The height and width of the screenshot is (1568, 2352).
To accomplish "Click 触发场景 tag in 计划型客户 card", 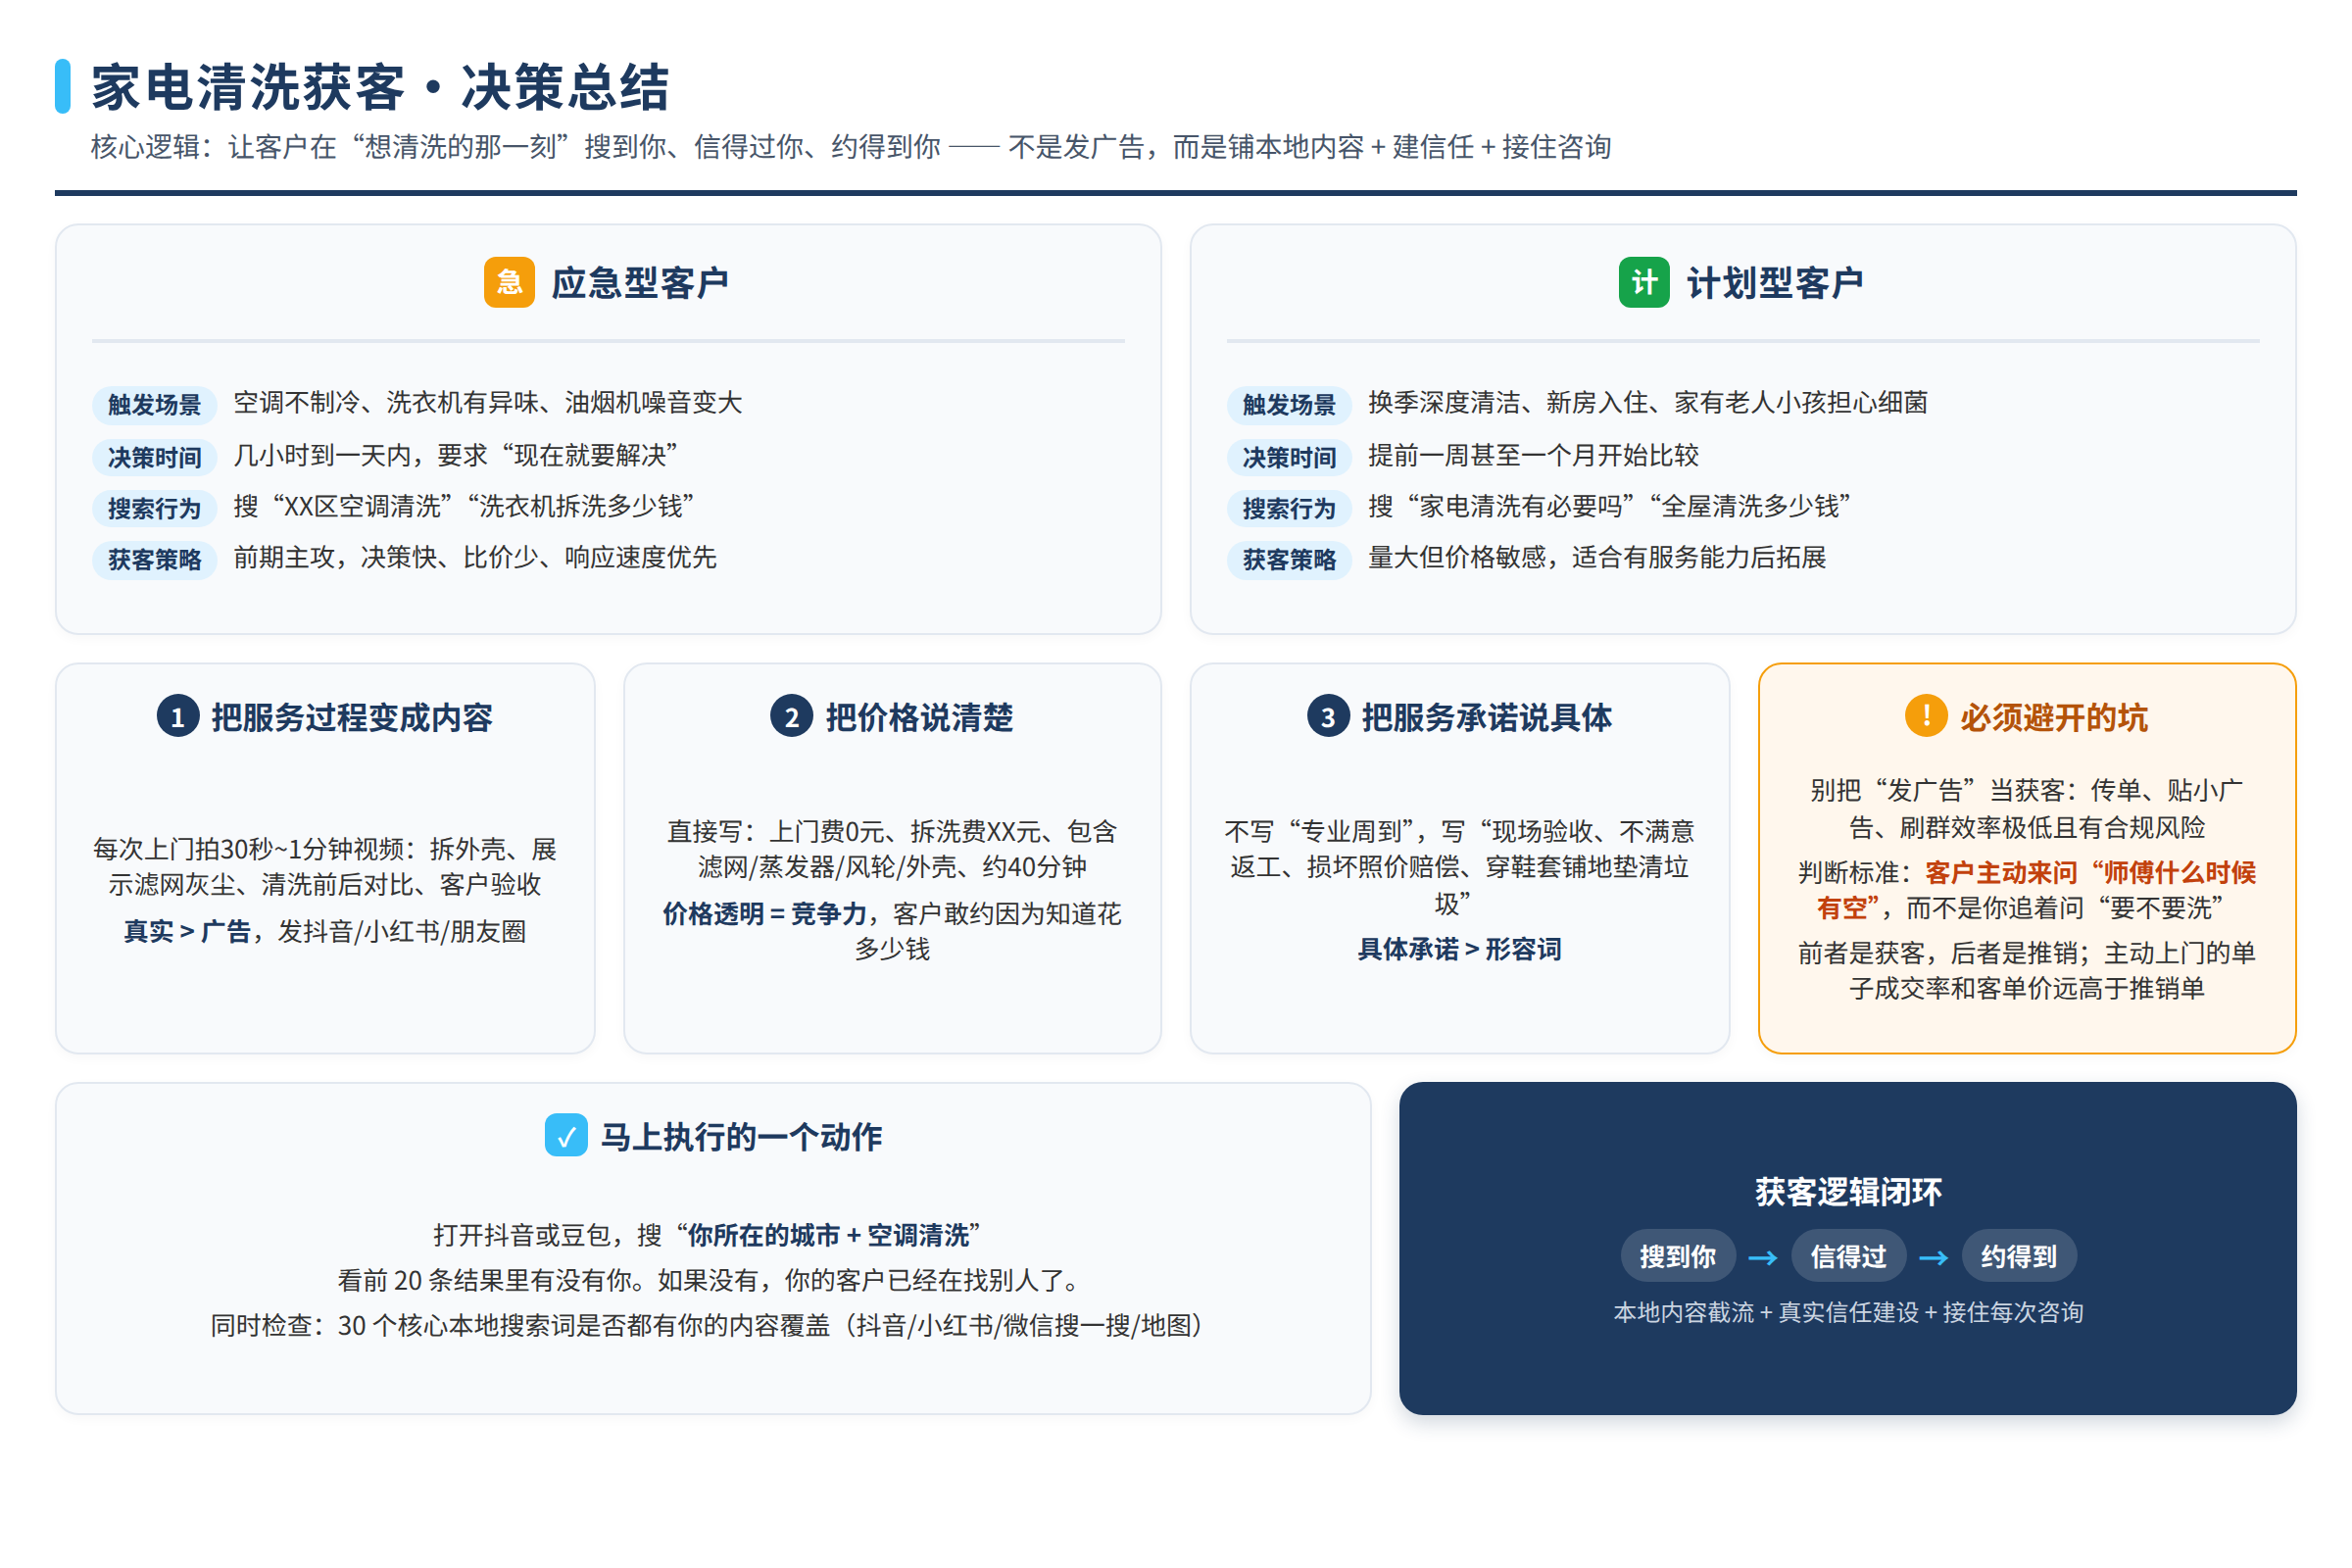I will [1290, 404].
